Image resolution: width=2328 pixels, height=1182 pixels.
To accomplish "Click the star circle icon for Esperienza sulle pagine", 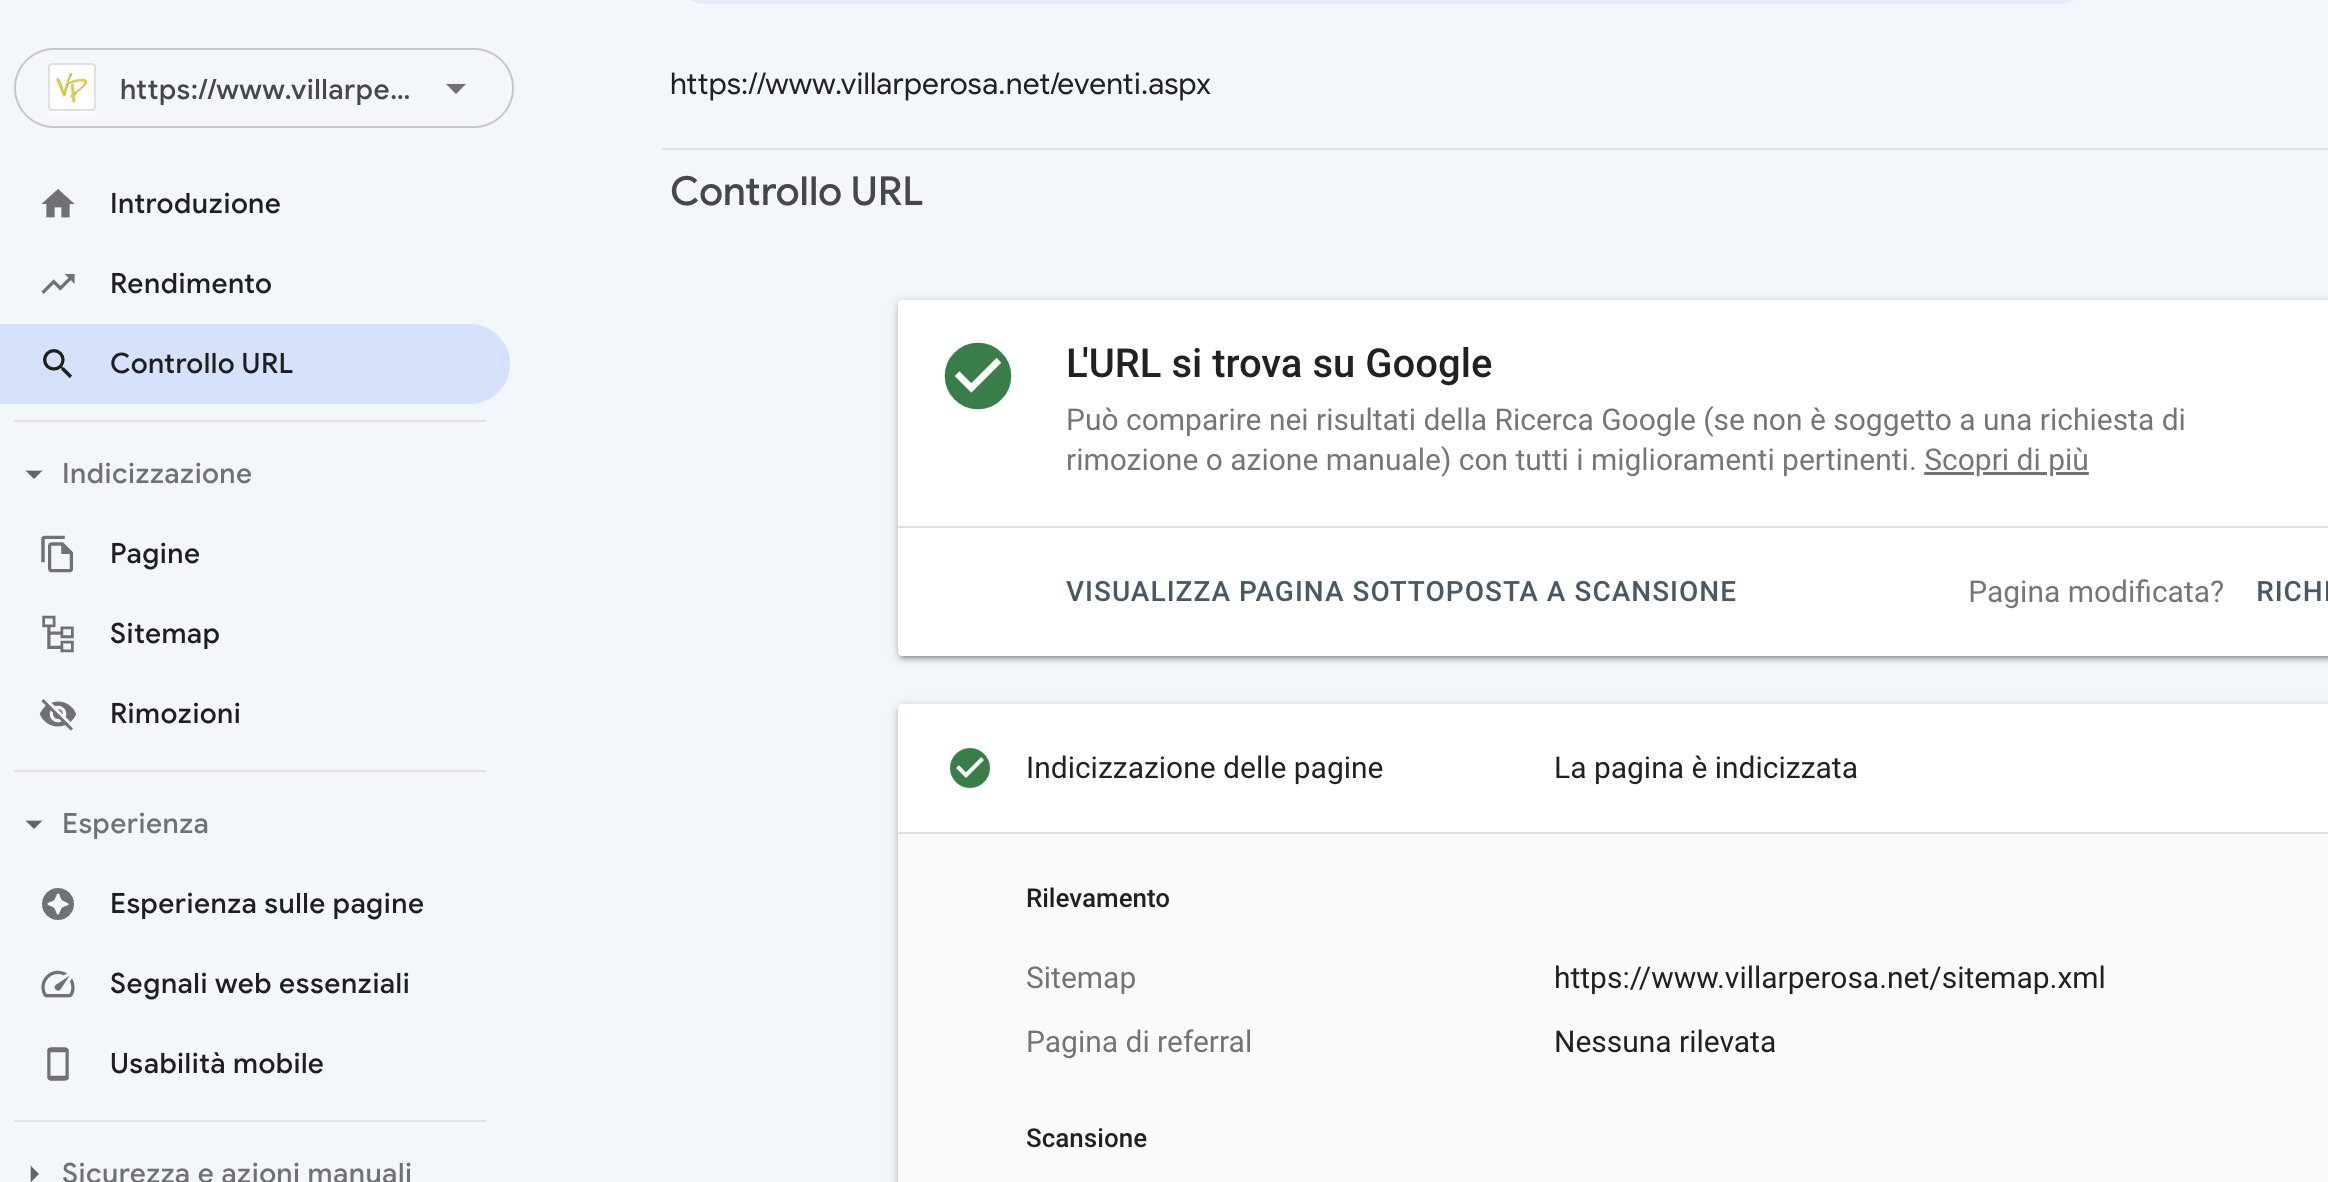I will pos(58,904).
